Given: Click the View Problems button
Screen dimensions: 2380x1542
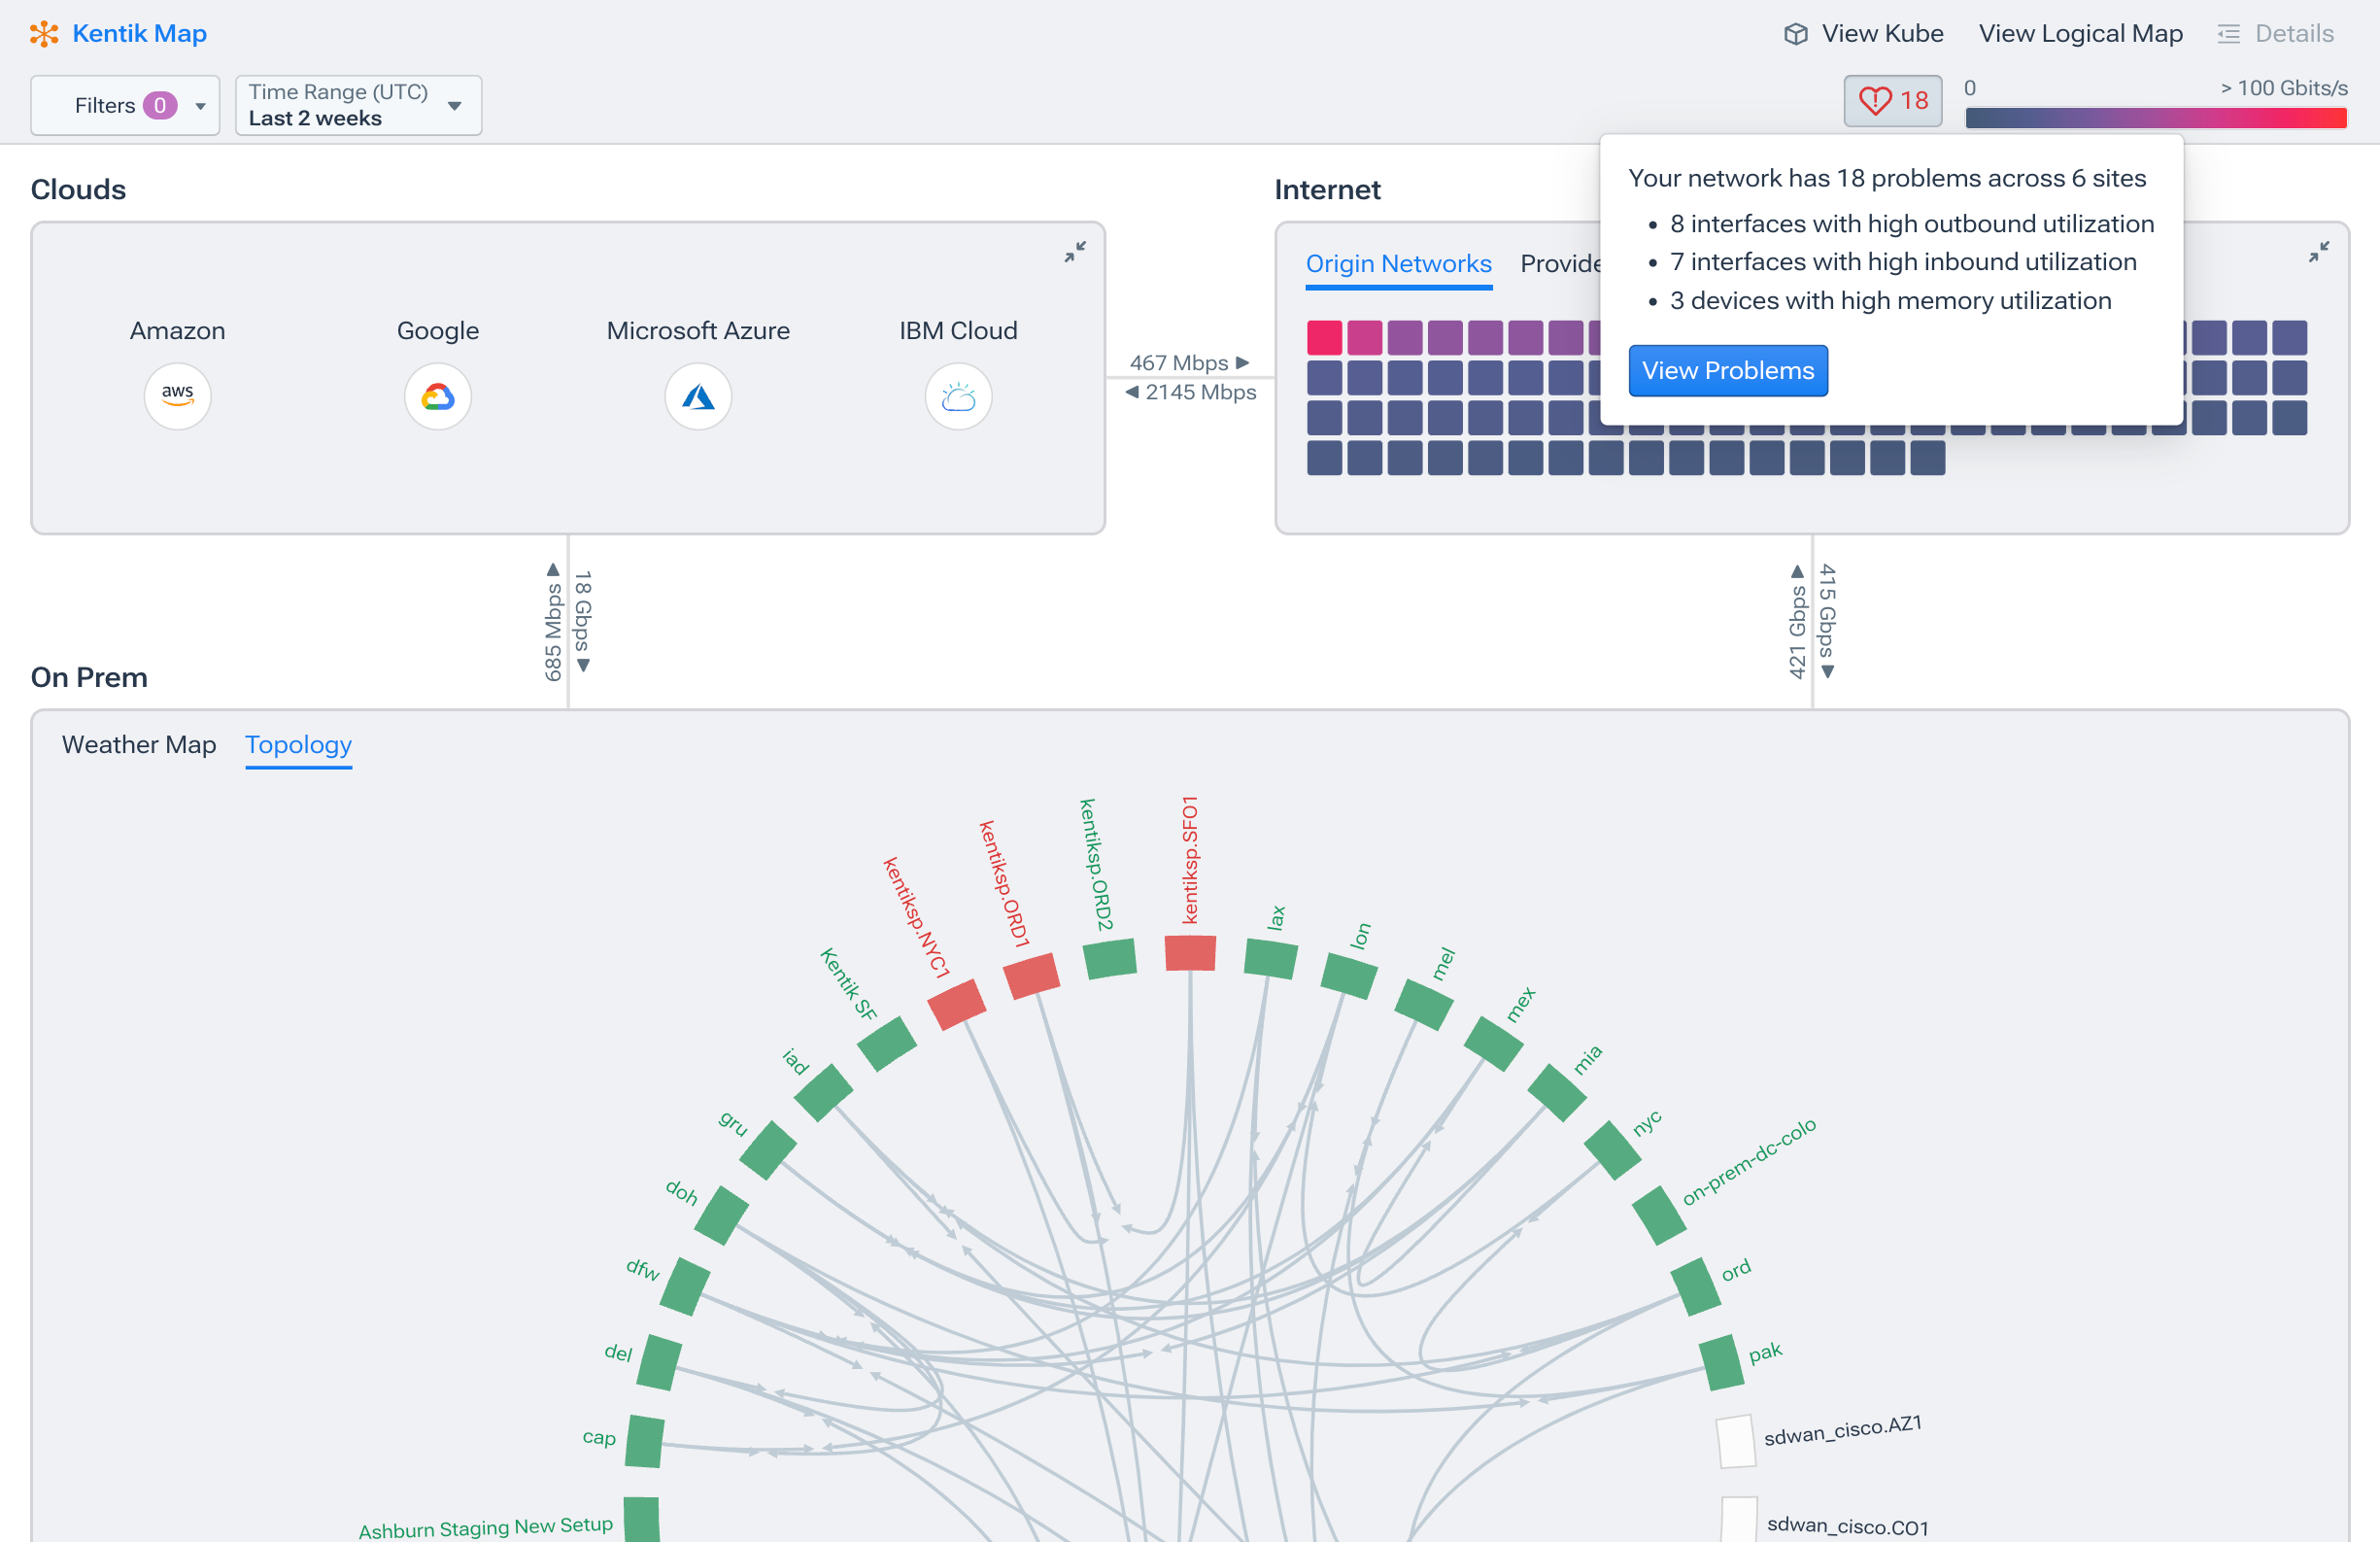Looking at the screenshot, I should click(1727, 371).
